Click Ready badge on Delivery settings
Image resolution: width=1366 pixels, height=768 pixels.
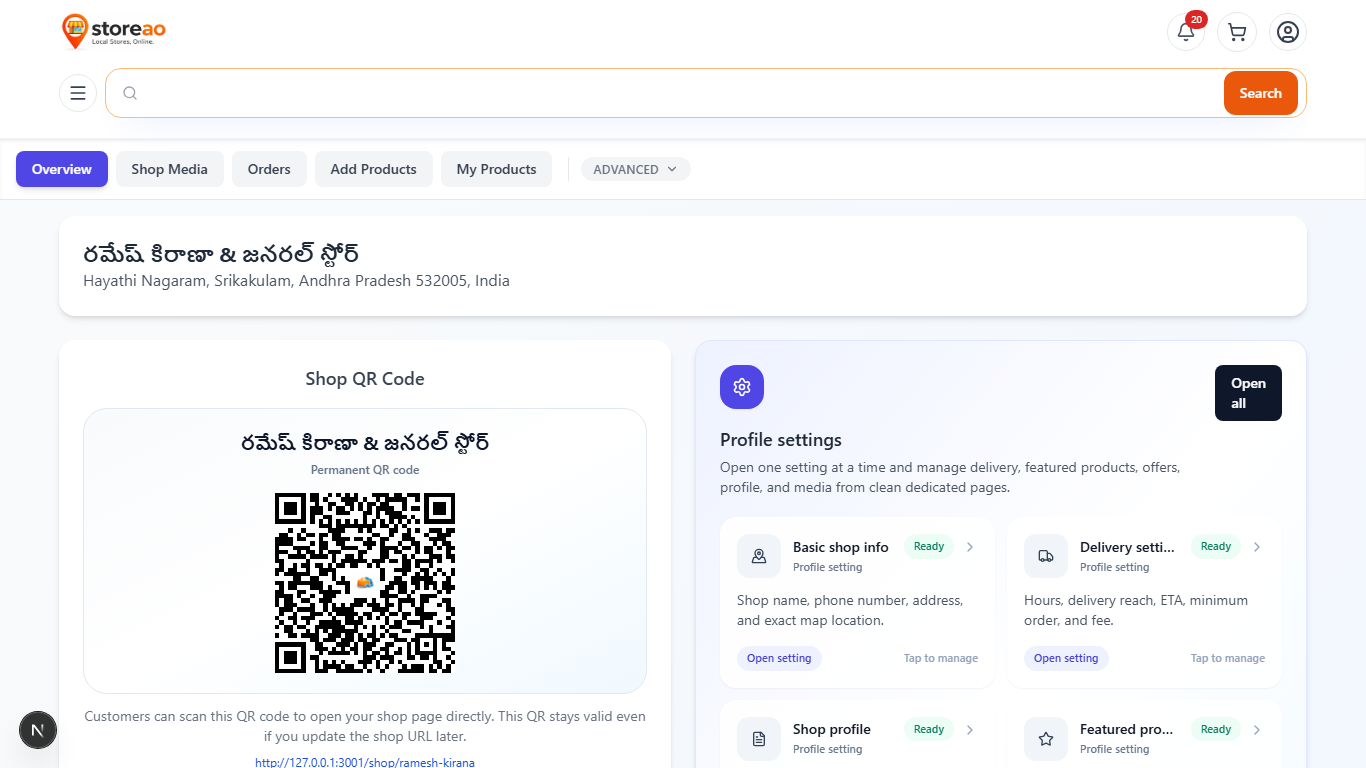click(1216, 546)
